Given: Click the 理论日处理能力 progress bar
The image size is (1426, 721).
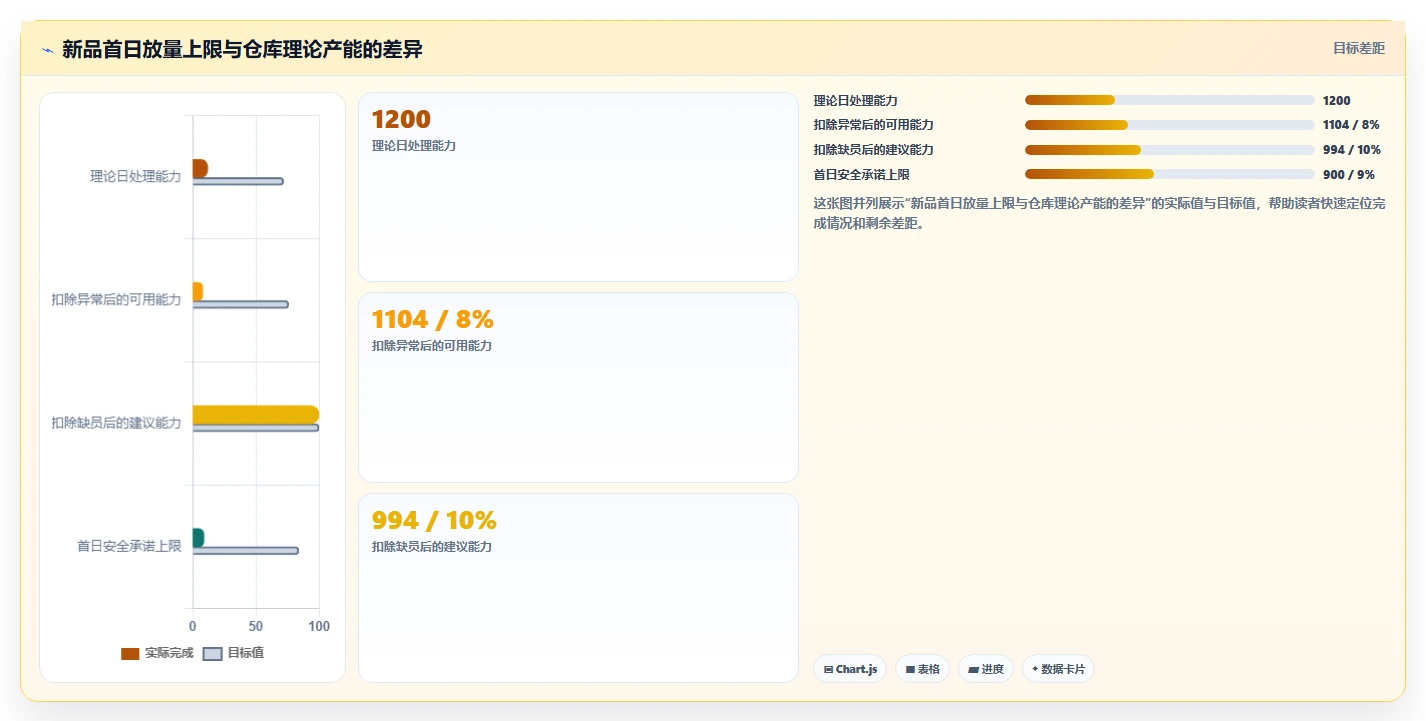Looking at the screenshot, I should pos(1169,100).
